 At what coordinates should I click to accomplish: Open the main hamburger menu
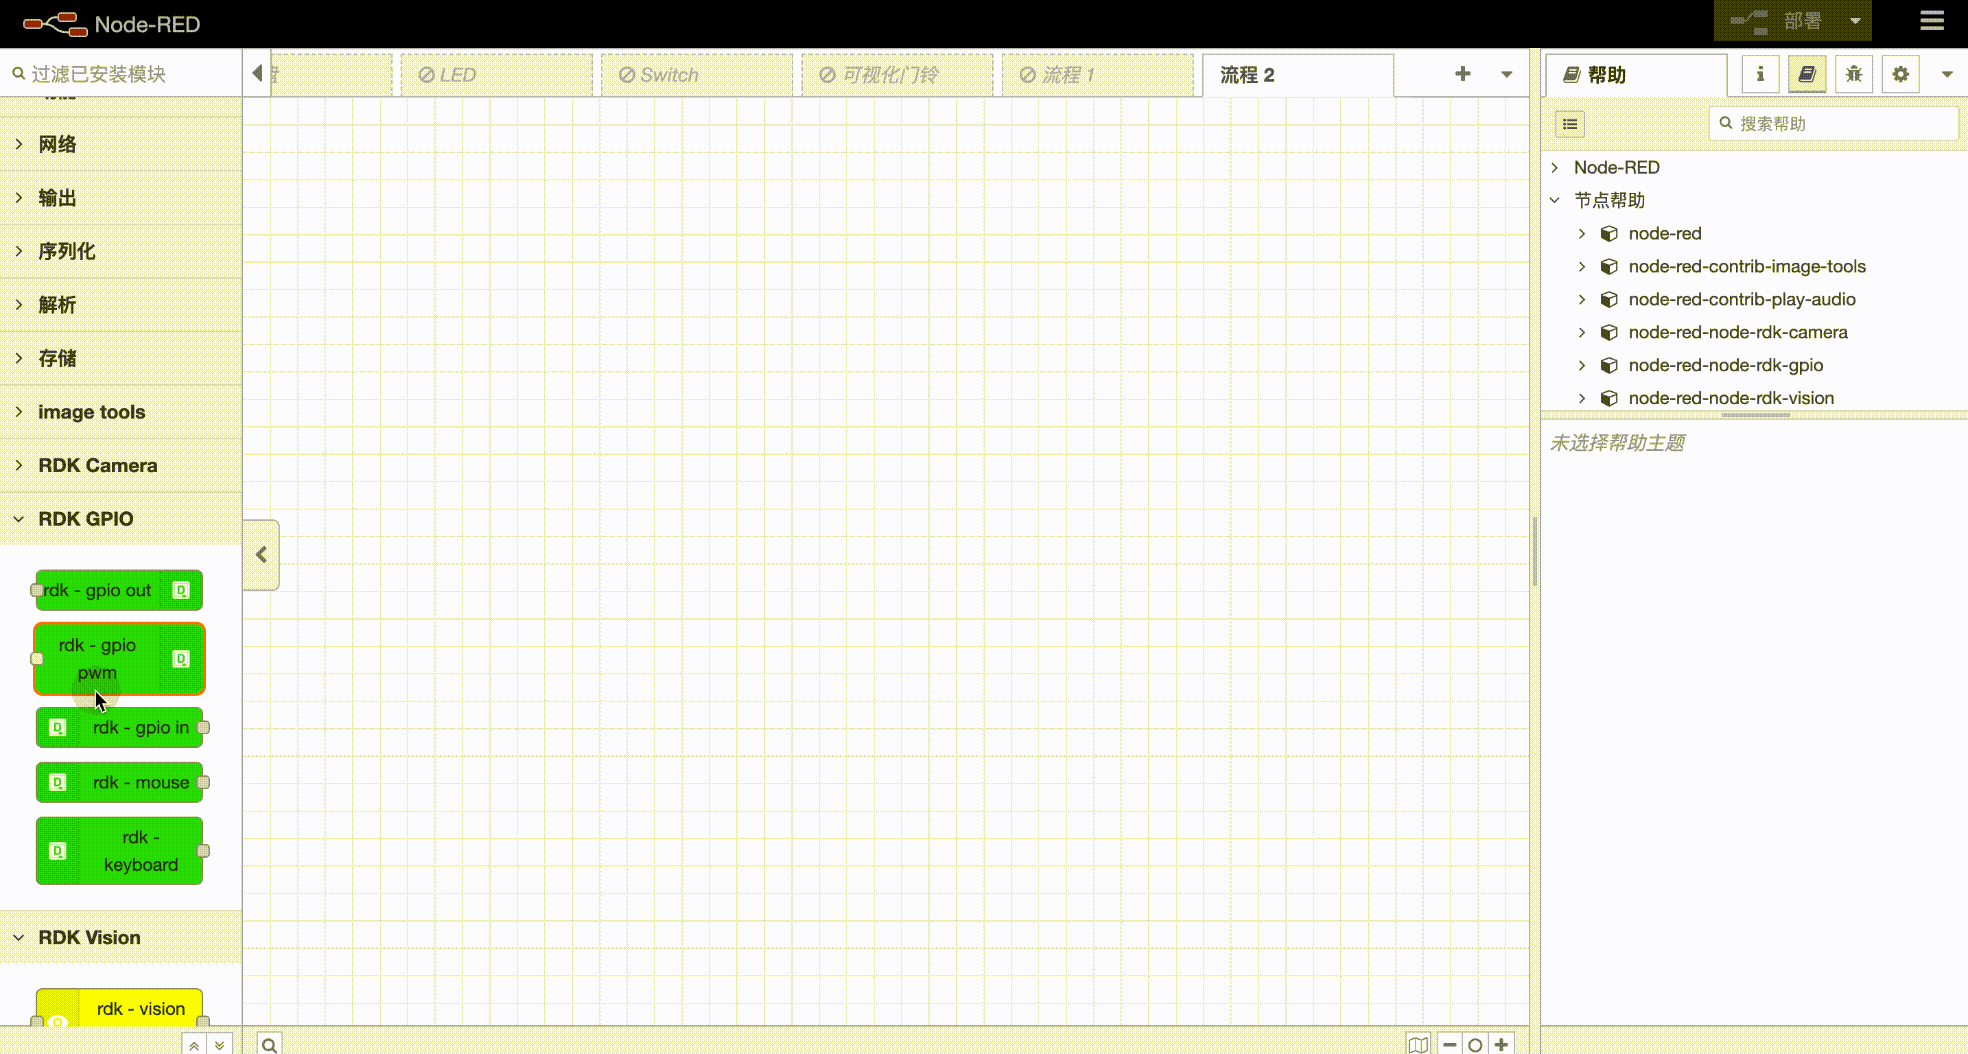point(1932,21)
